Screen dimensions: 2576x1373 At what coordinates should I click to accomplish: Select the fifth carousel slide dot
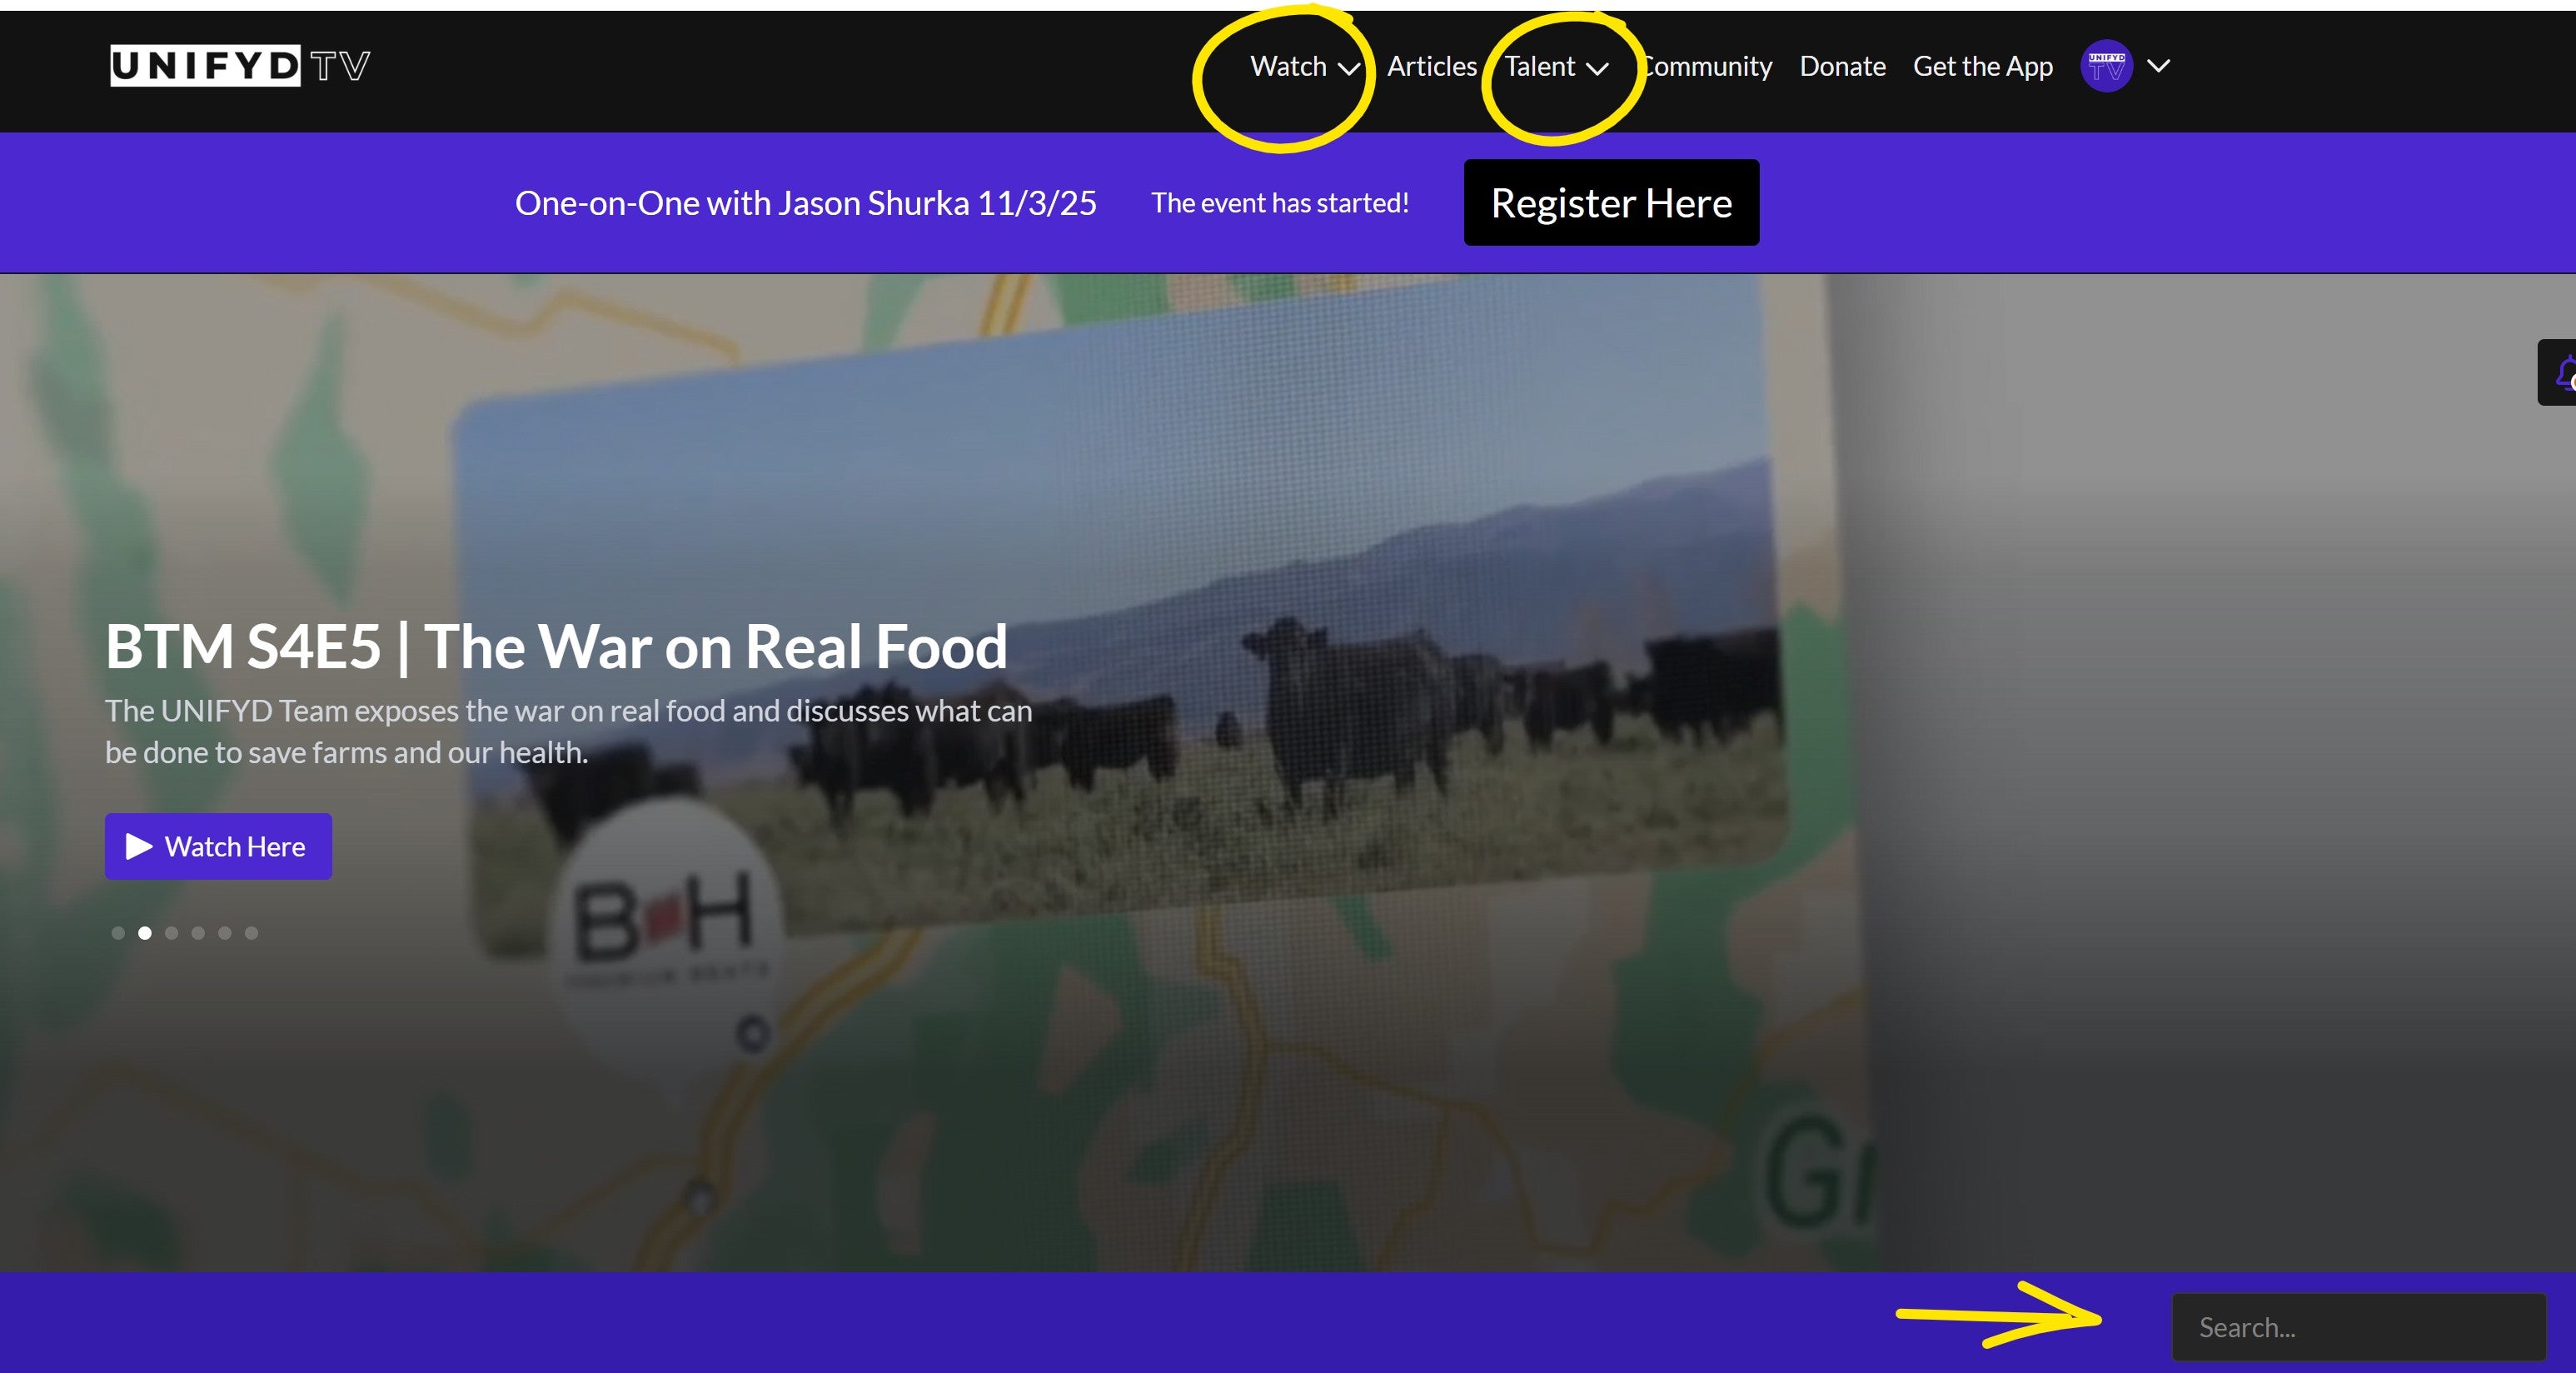coord(225,933)
